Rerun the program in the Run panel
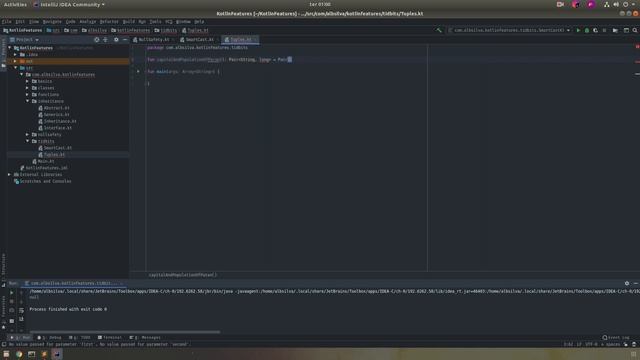 (x=11, y=293)
